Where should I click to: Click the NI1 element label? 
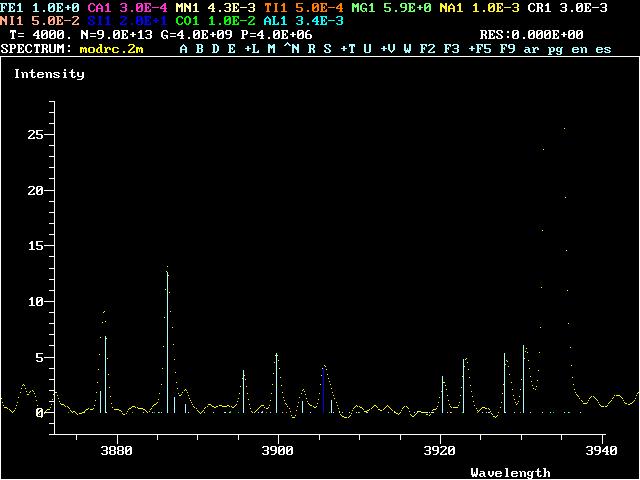pos(12,20)
